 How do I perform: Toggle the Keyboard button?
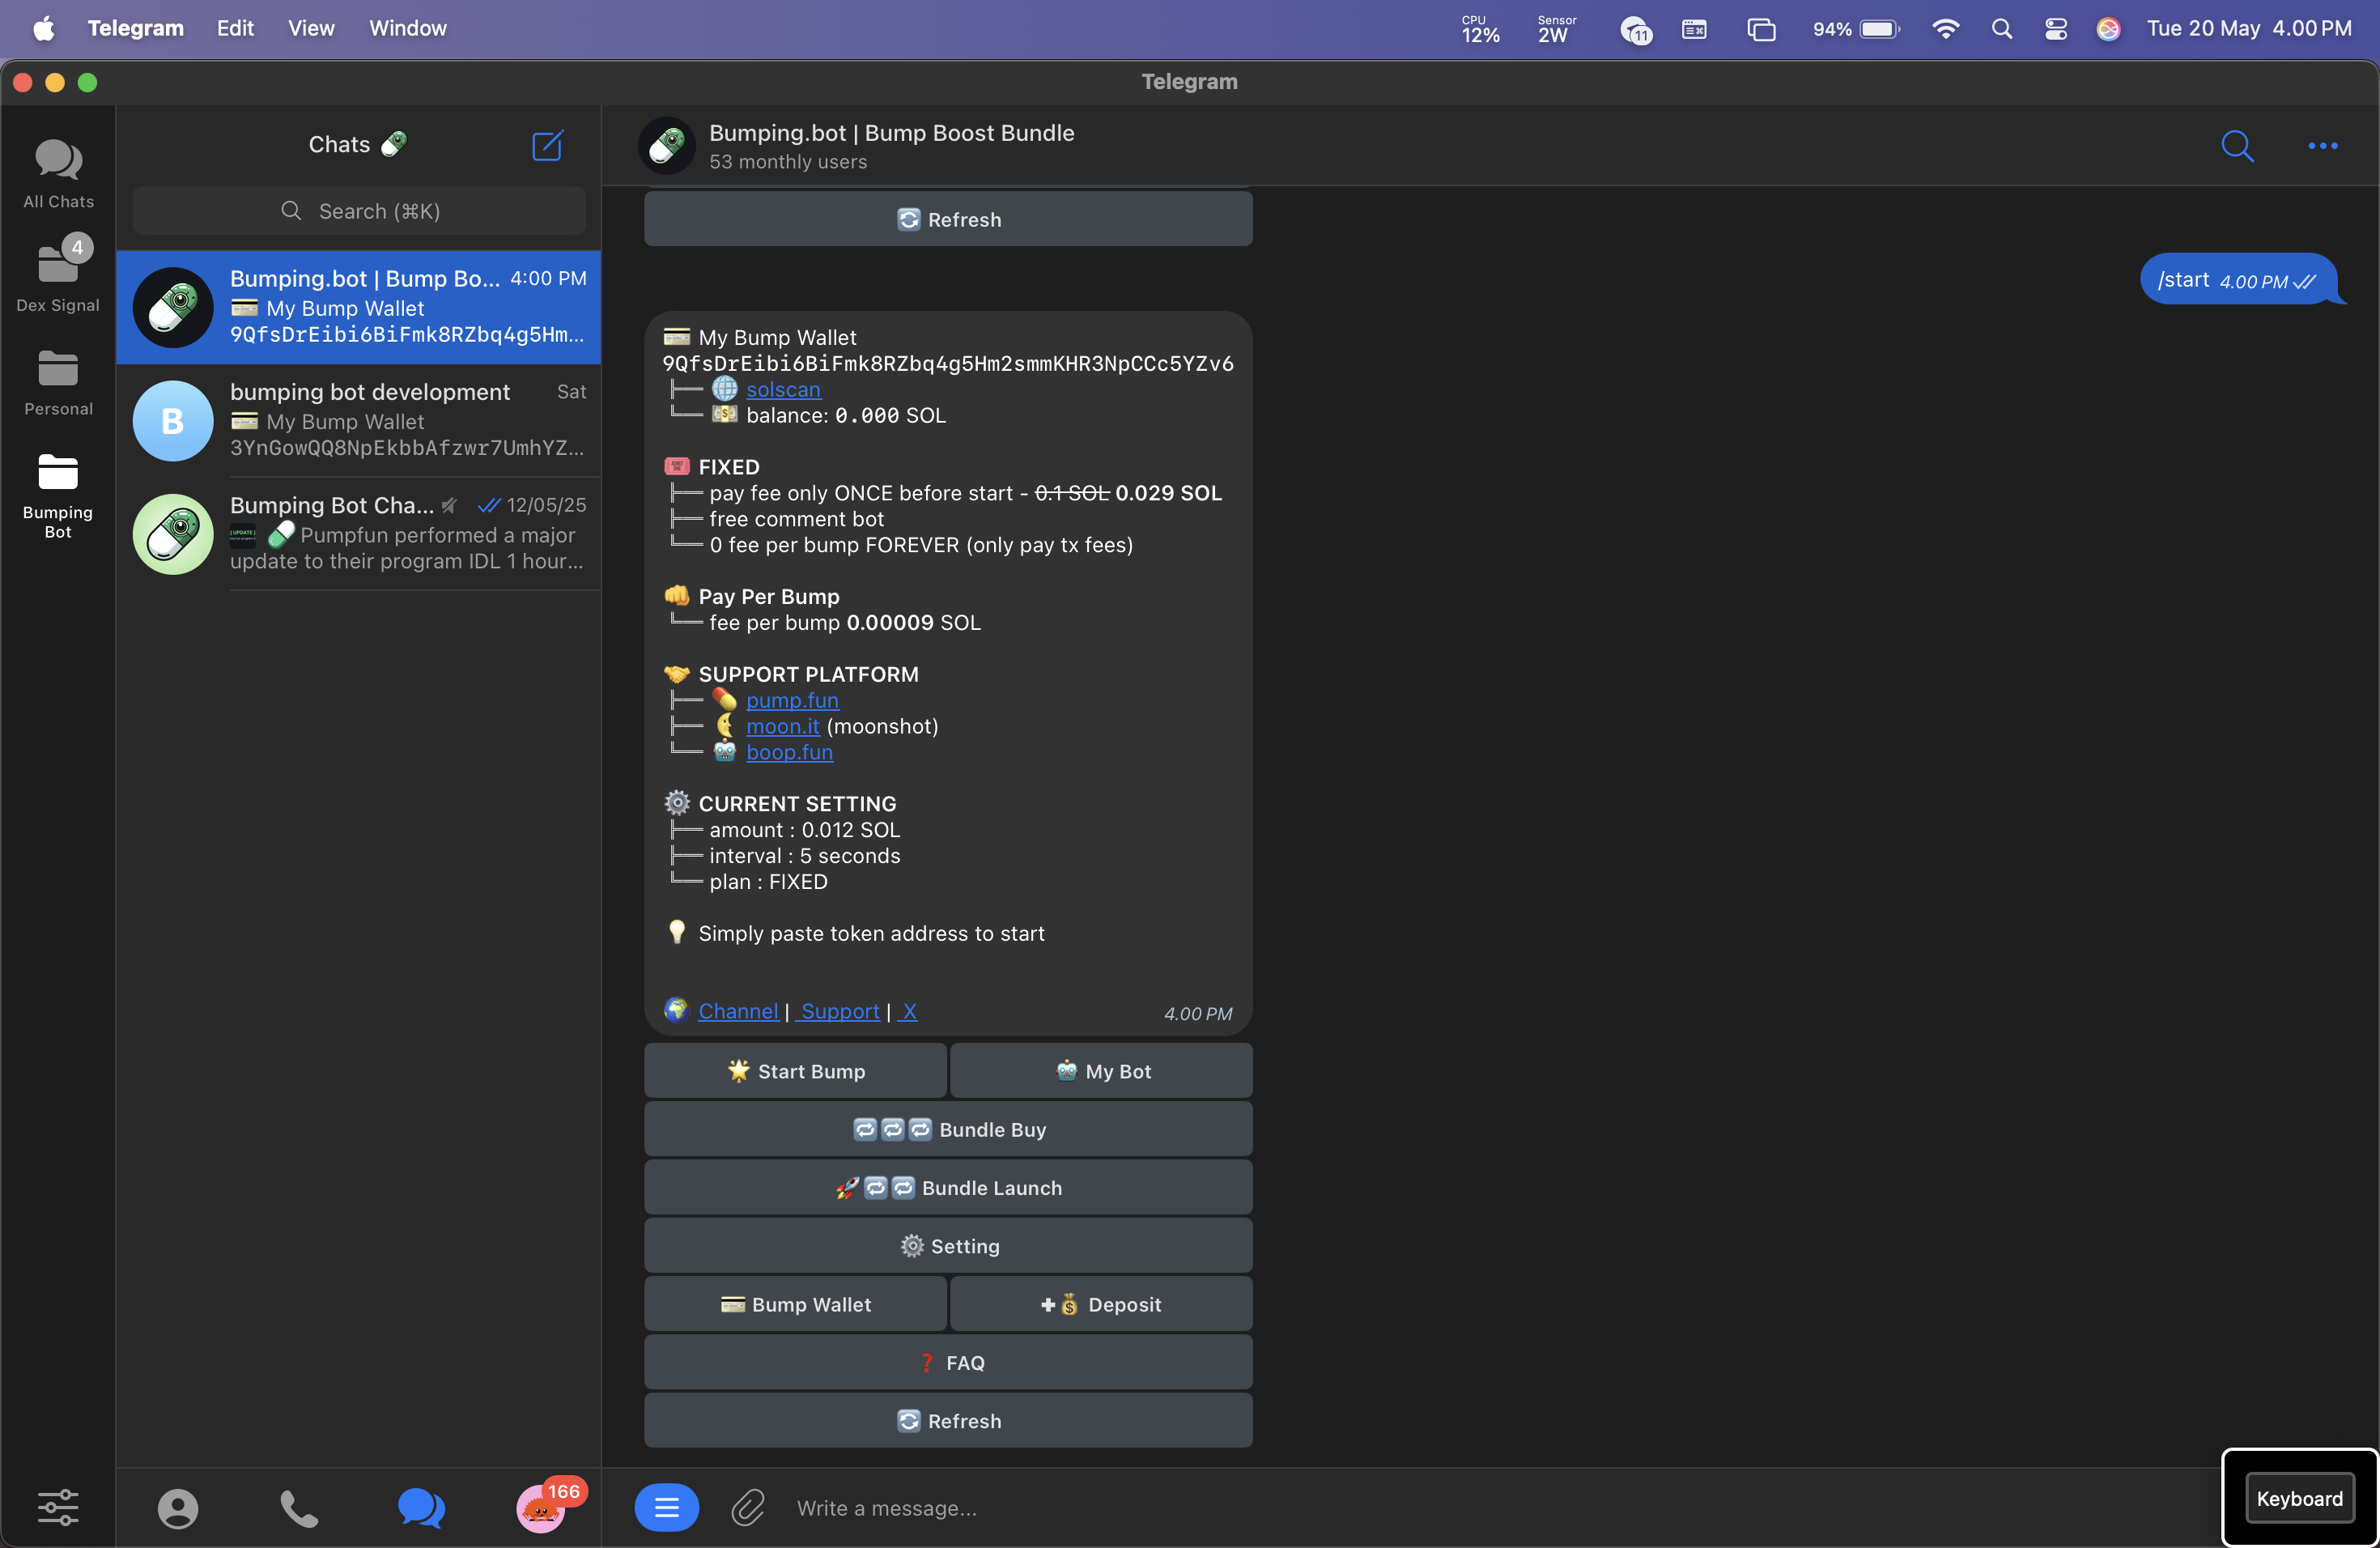click(x=2299, y=1498)
